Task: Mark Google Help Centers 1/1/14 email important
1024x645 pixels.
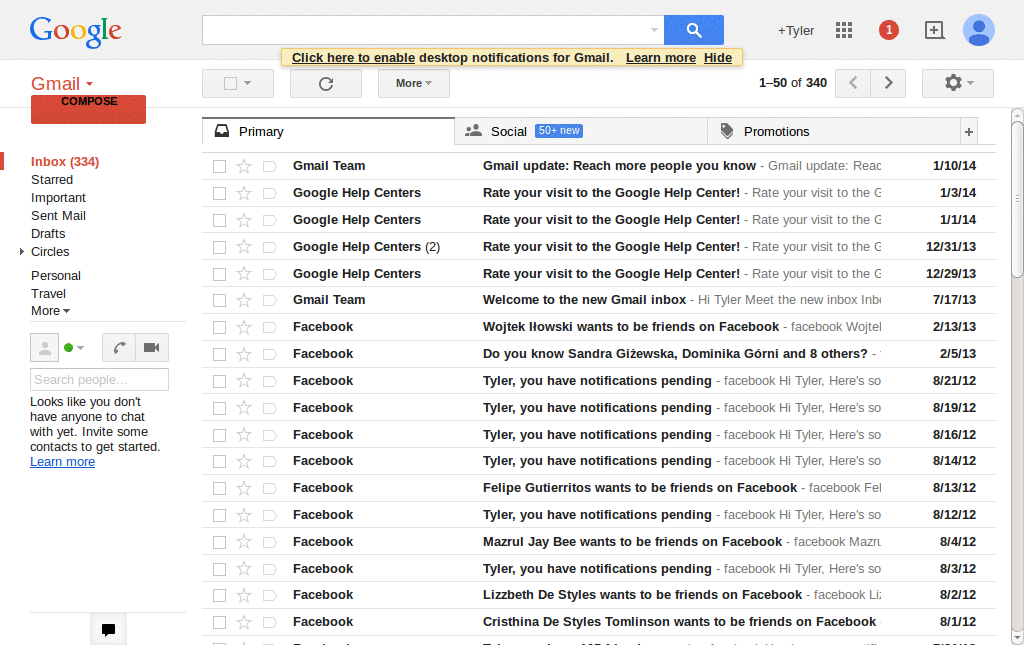Action: tap(269, 220)
